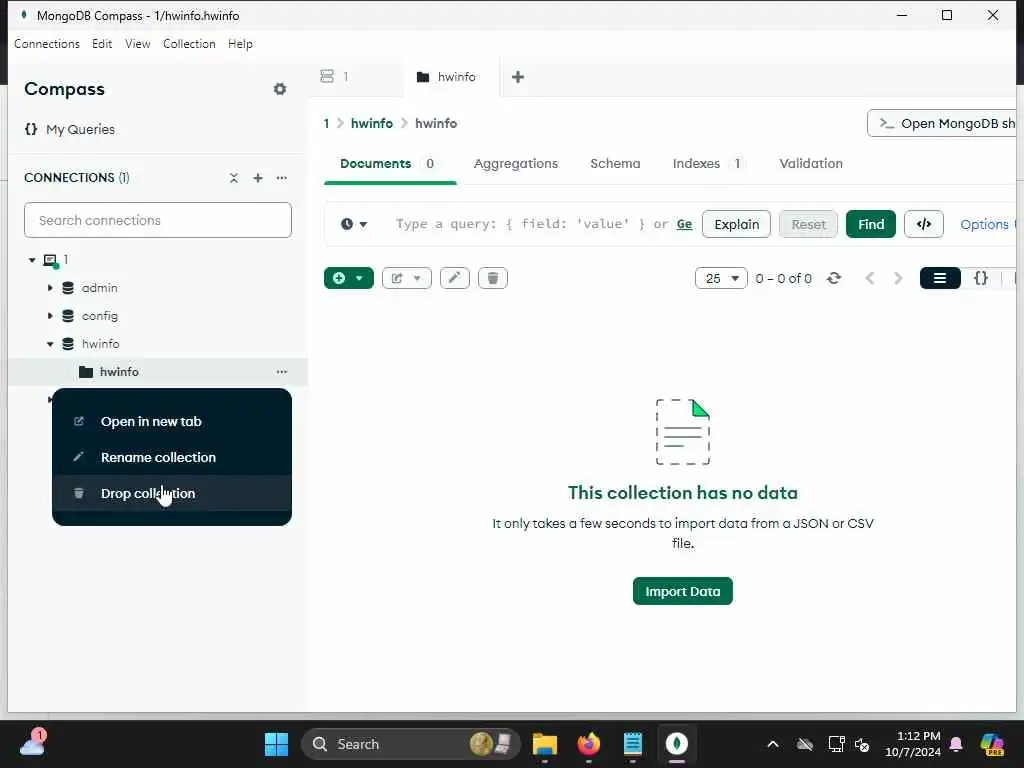The image size is (1024, 768).
Task: Open connections more options ellipsis
Action: pyautogui.click(x=281, y=178)
